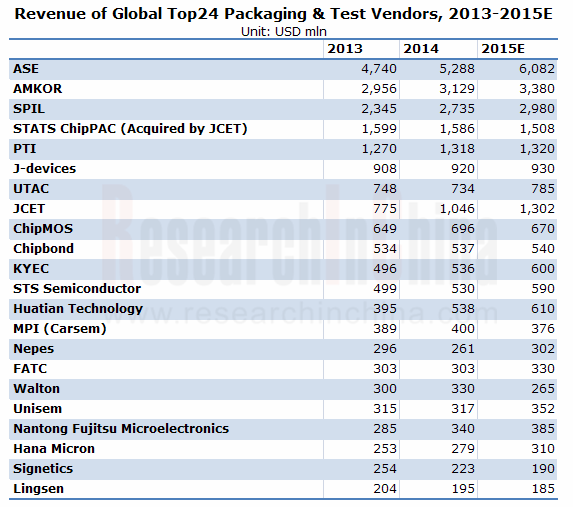Screen dimensions: 573x507
Task: Click the JCET vendor name
Action: pyautogui.click(x=29, y=209)
